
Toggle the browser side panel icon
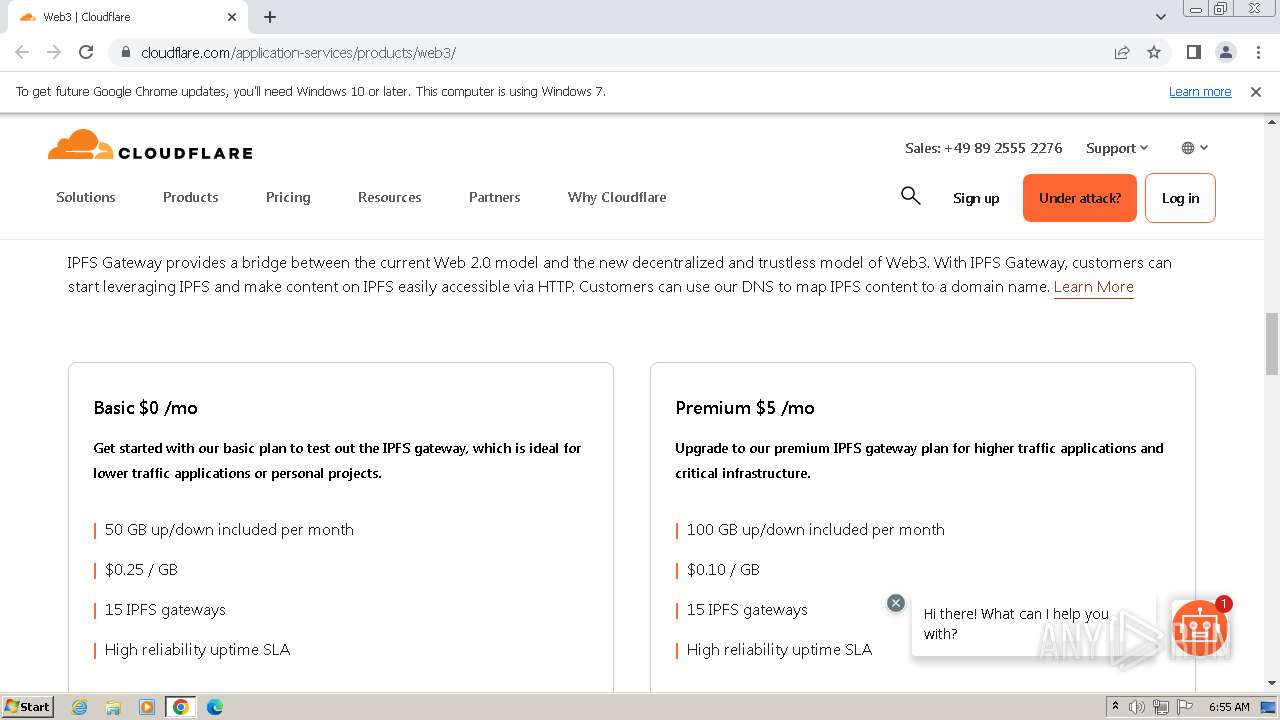[x=1193, y=52]
